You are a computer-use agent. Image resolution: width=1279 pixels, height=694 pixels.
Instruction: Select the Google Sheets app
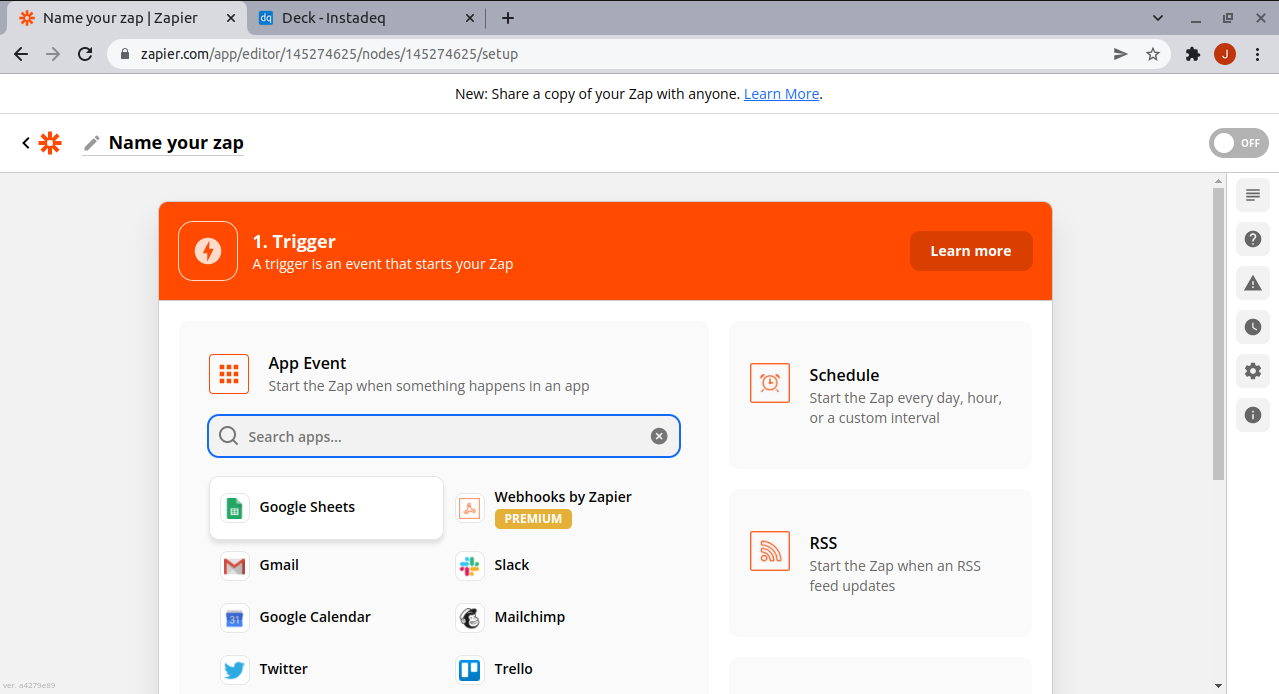pyautogui.click(x=326, y=508)
